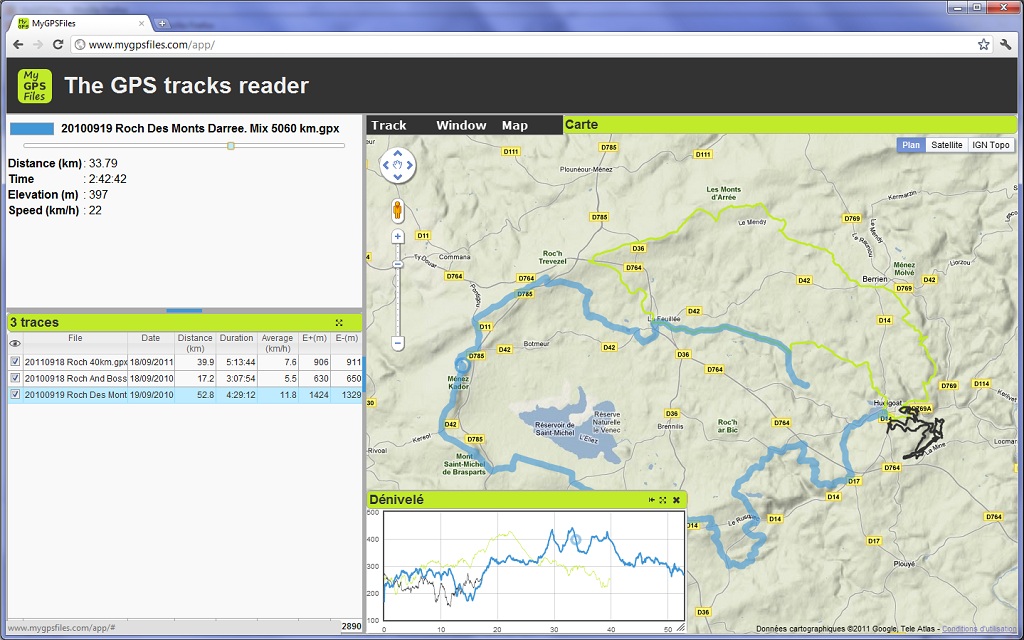Open the Window menu

(x=461, y=125)
